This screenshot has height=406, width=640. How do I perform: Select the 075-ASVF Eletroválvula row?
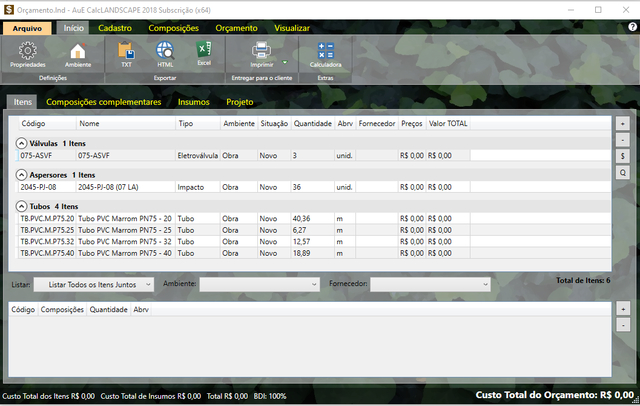[200, 156]
